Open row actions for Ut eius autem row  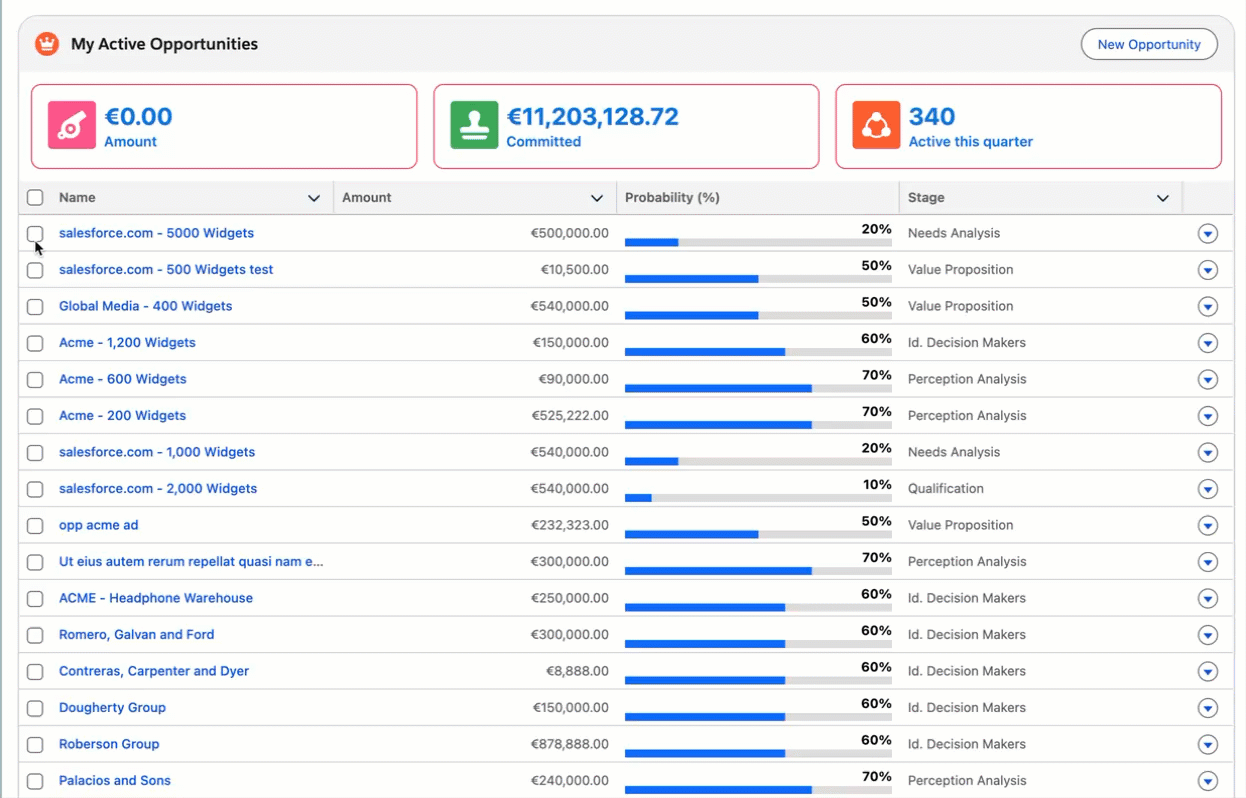click(x=1207, y=562)
